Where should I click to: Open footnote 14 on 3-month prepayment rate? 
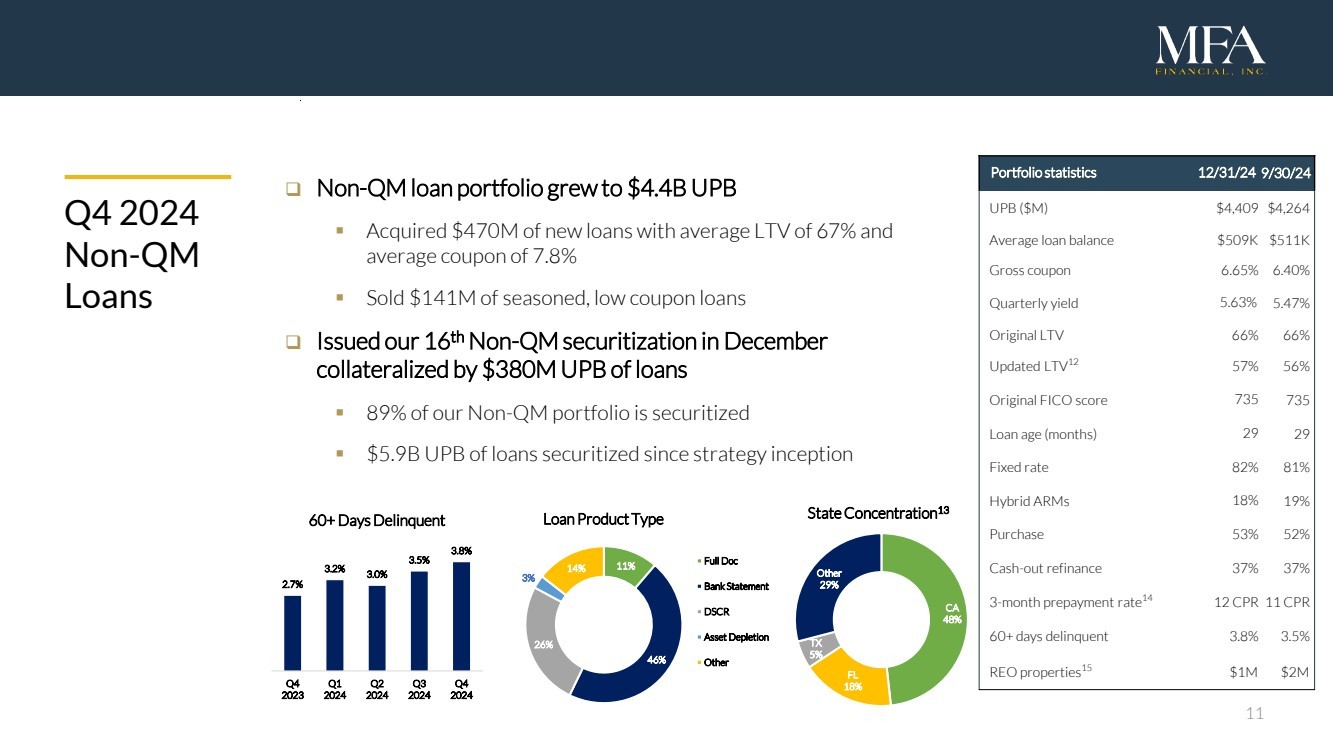(x=1148, y=598)
